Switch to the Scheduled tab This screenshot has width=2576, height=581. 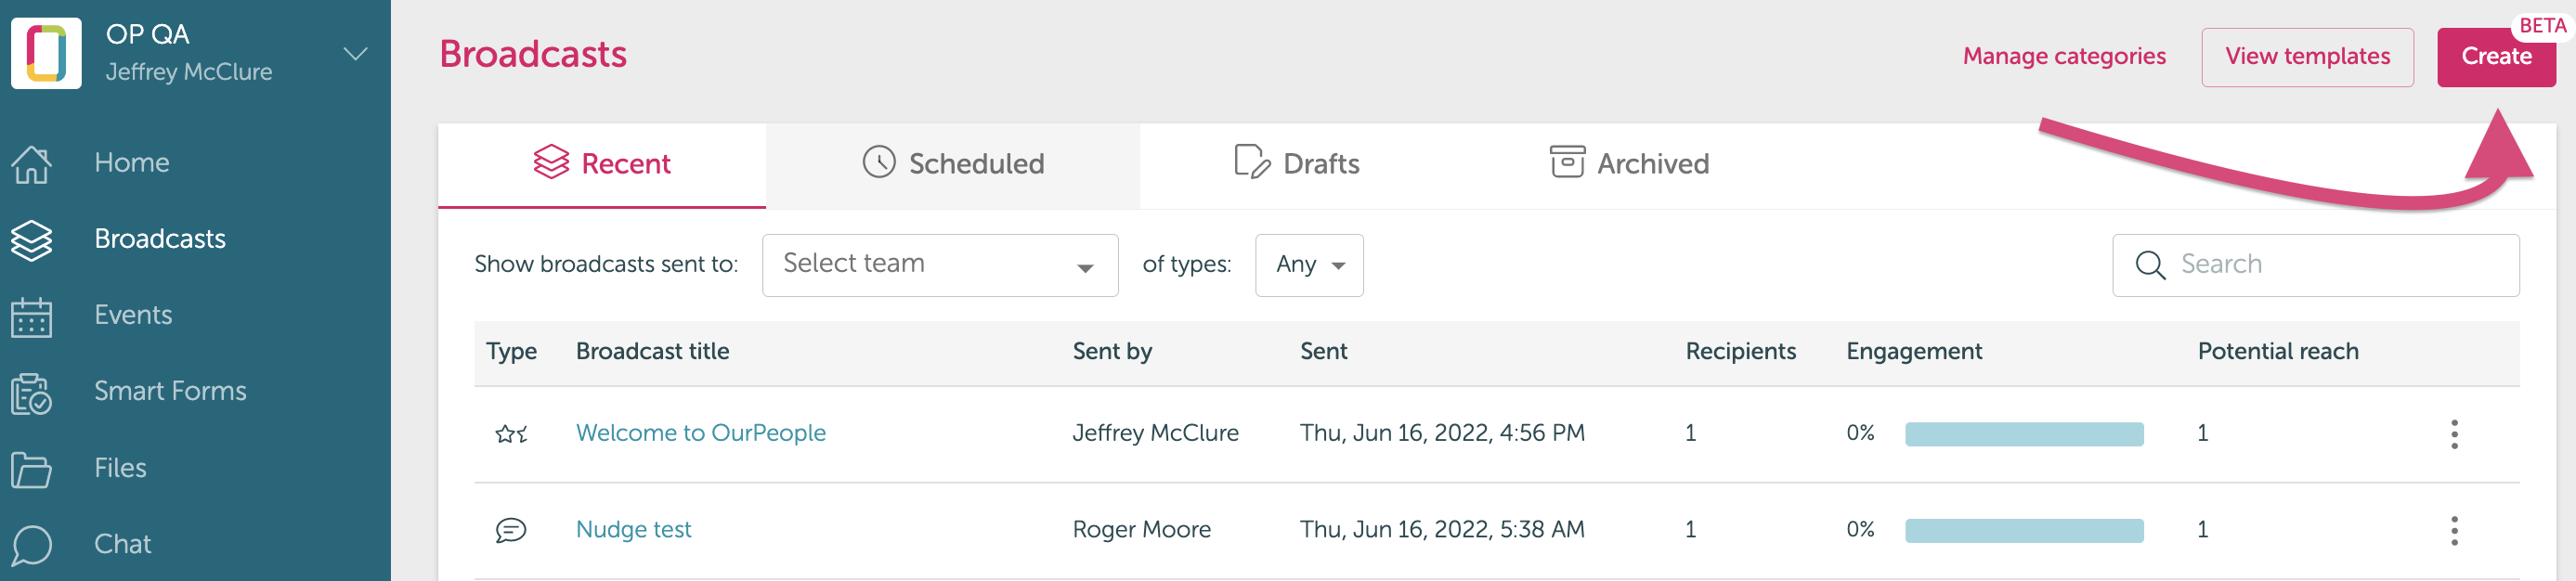pyautogui.click(x=953, y=164)
